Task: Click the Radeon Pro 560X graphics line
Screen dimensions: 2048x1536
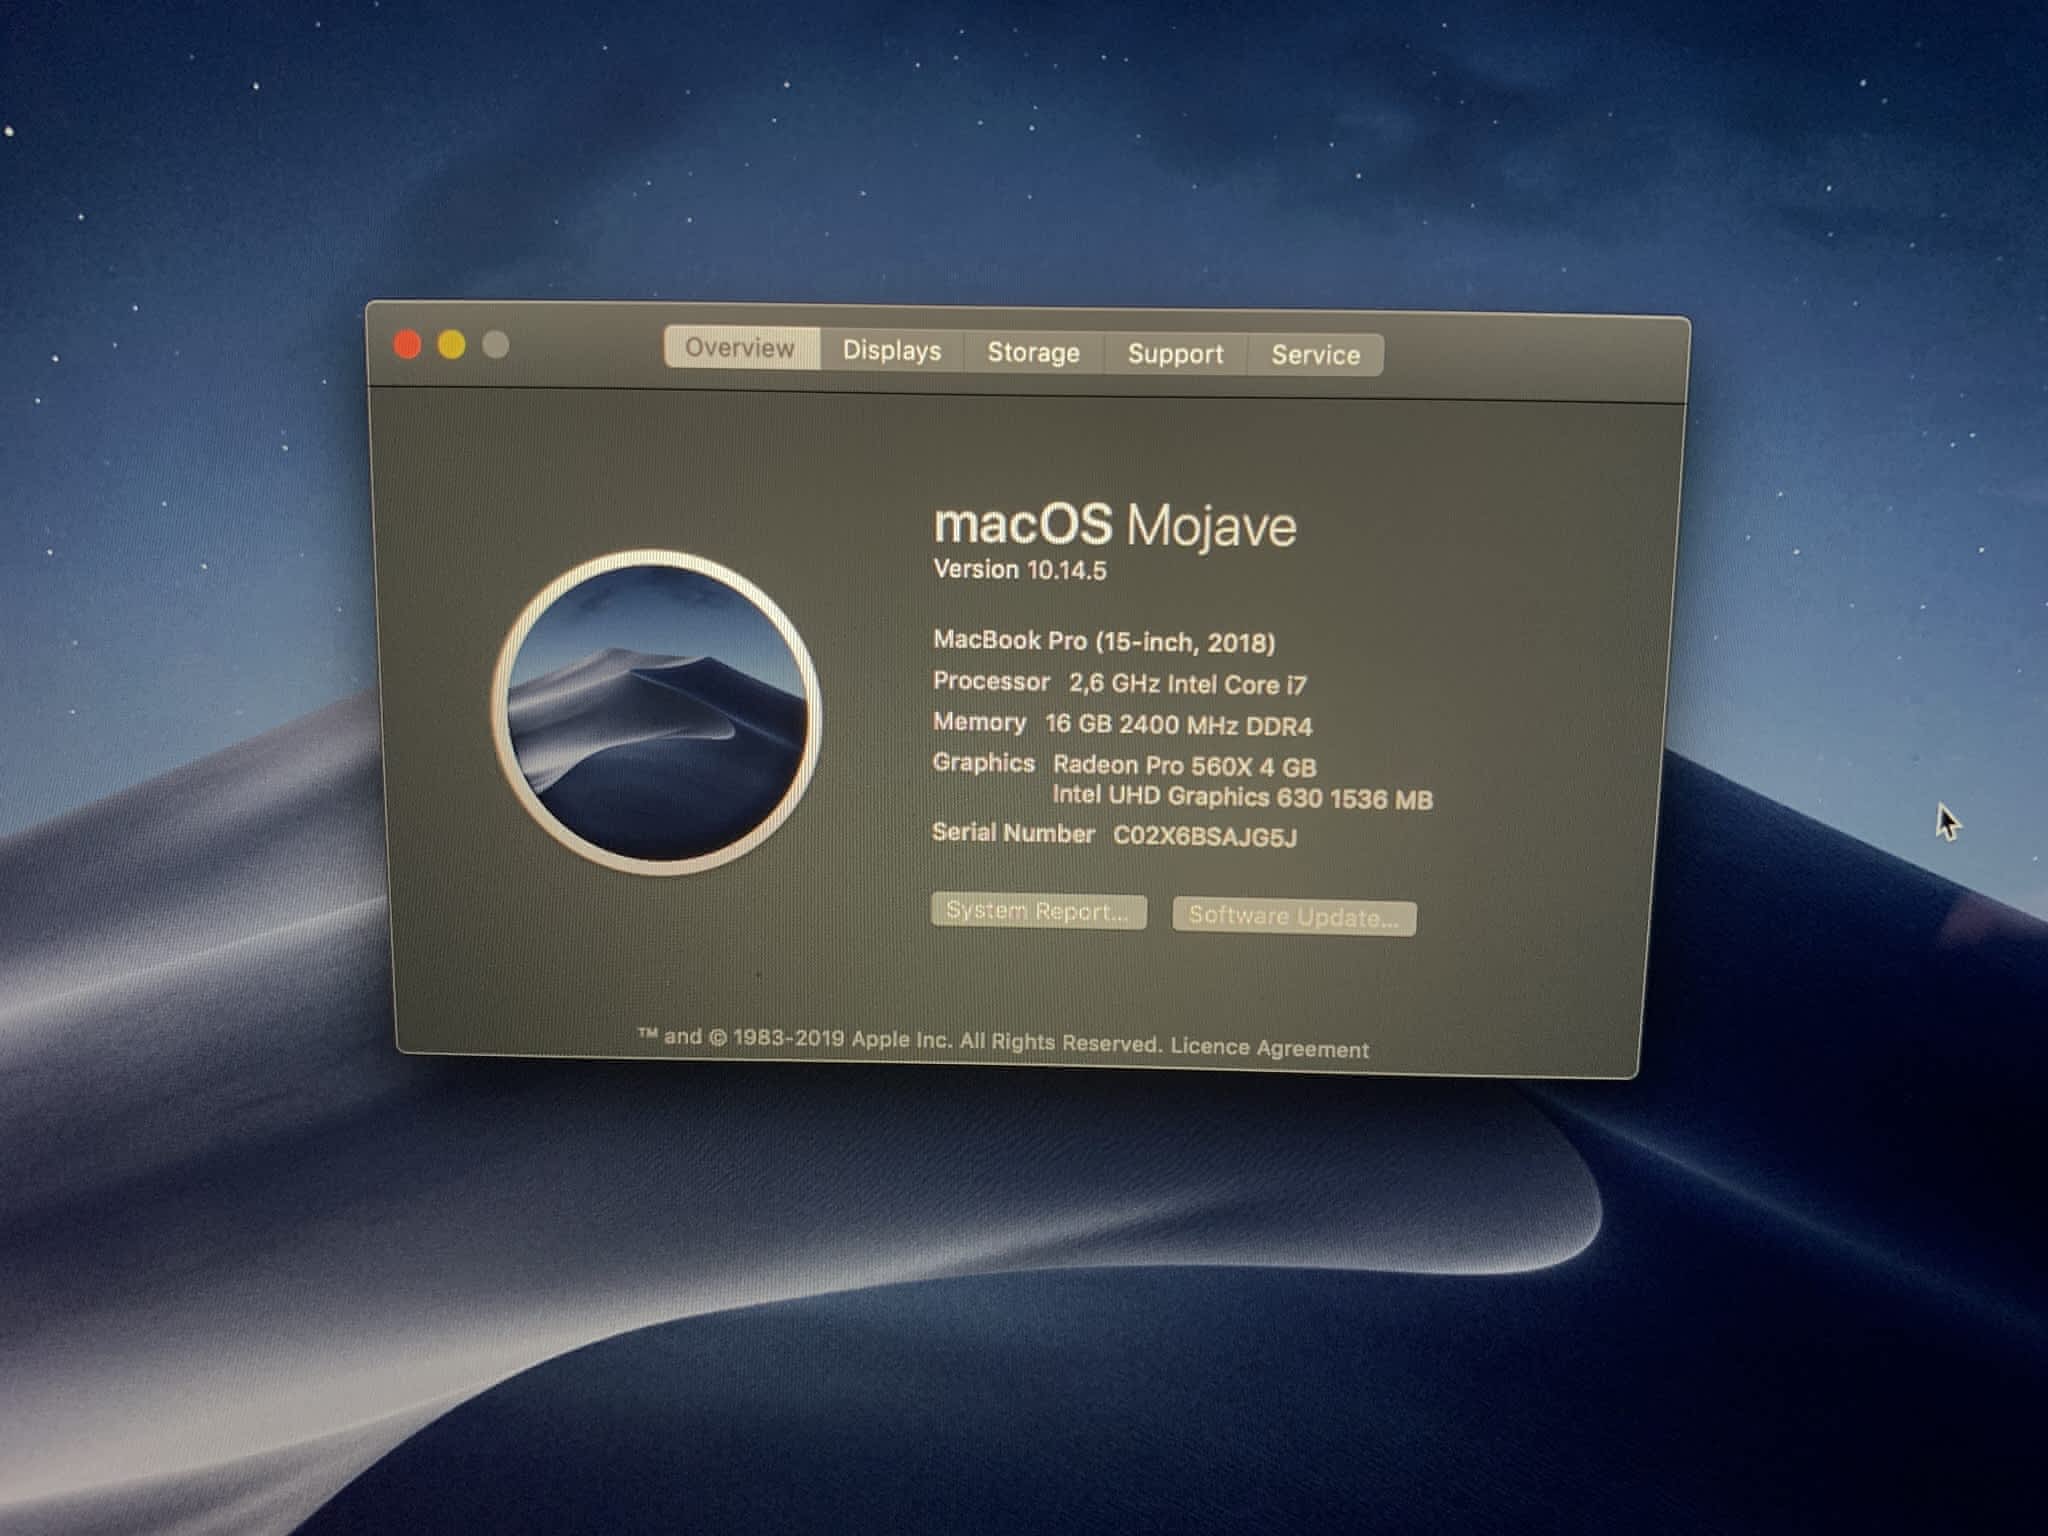Action: click(1184, 766)
